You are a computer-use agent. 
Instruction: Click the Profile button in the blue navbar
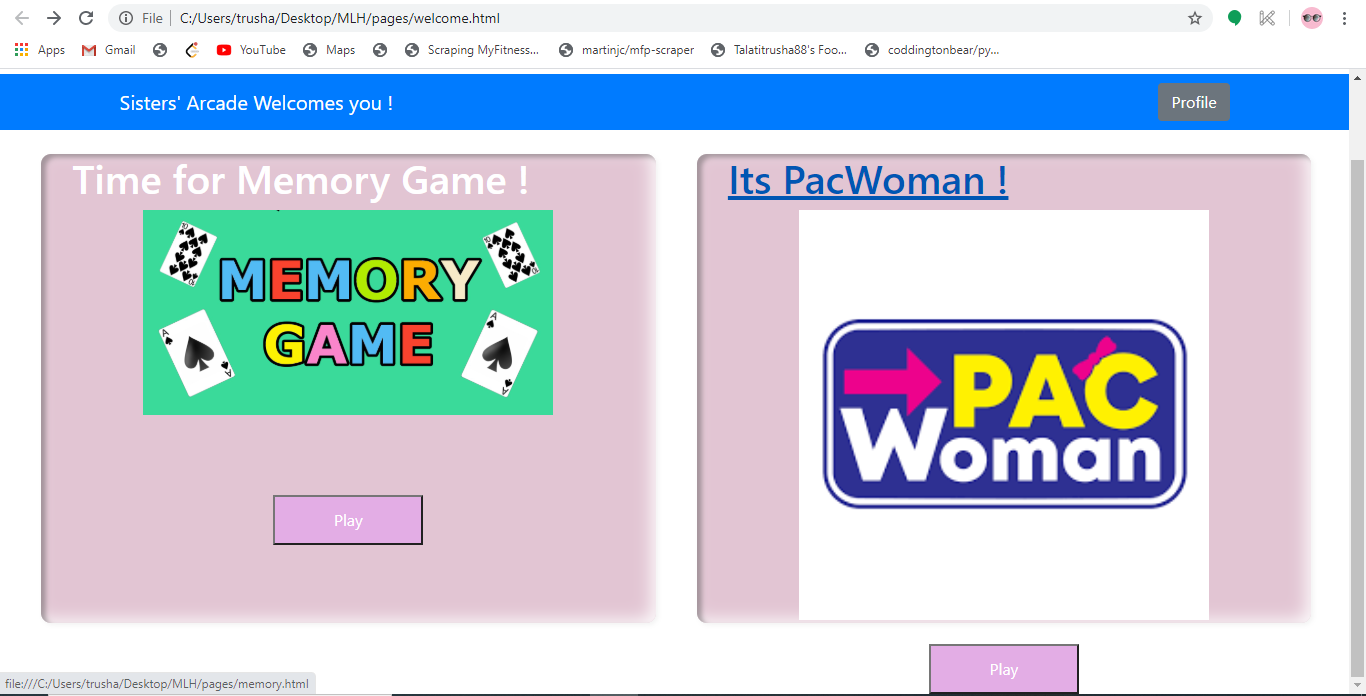tap(1194, 102)
